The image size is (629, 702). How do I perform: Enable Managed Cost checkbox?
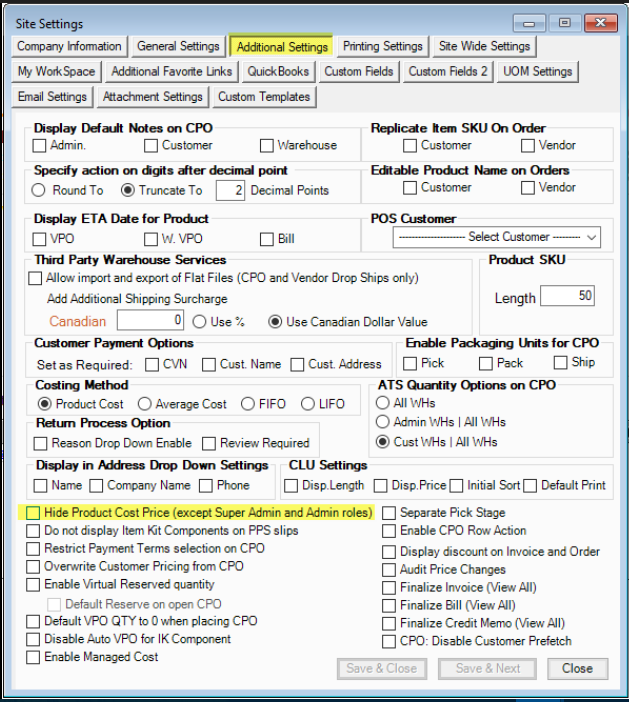tap(35, 657)
